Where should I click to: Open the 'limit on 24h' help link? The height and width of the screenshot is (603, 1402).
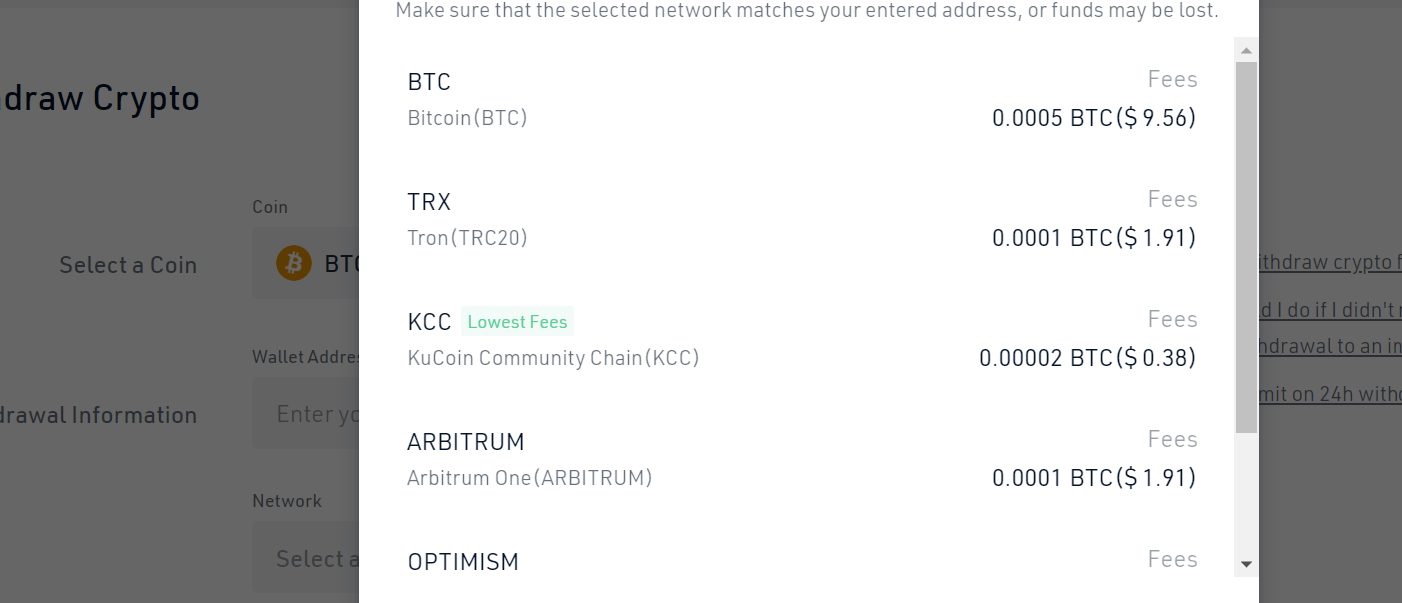1330,394
